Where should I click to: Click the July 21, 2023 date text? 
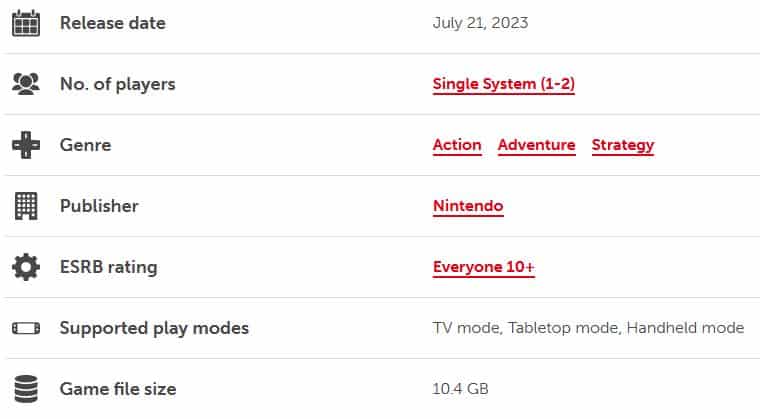(480, 23)
